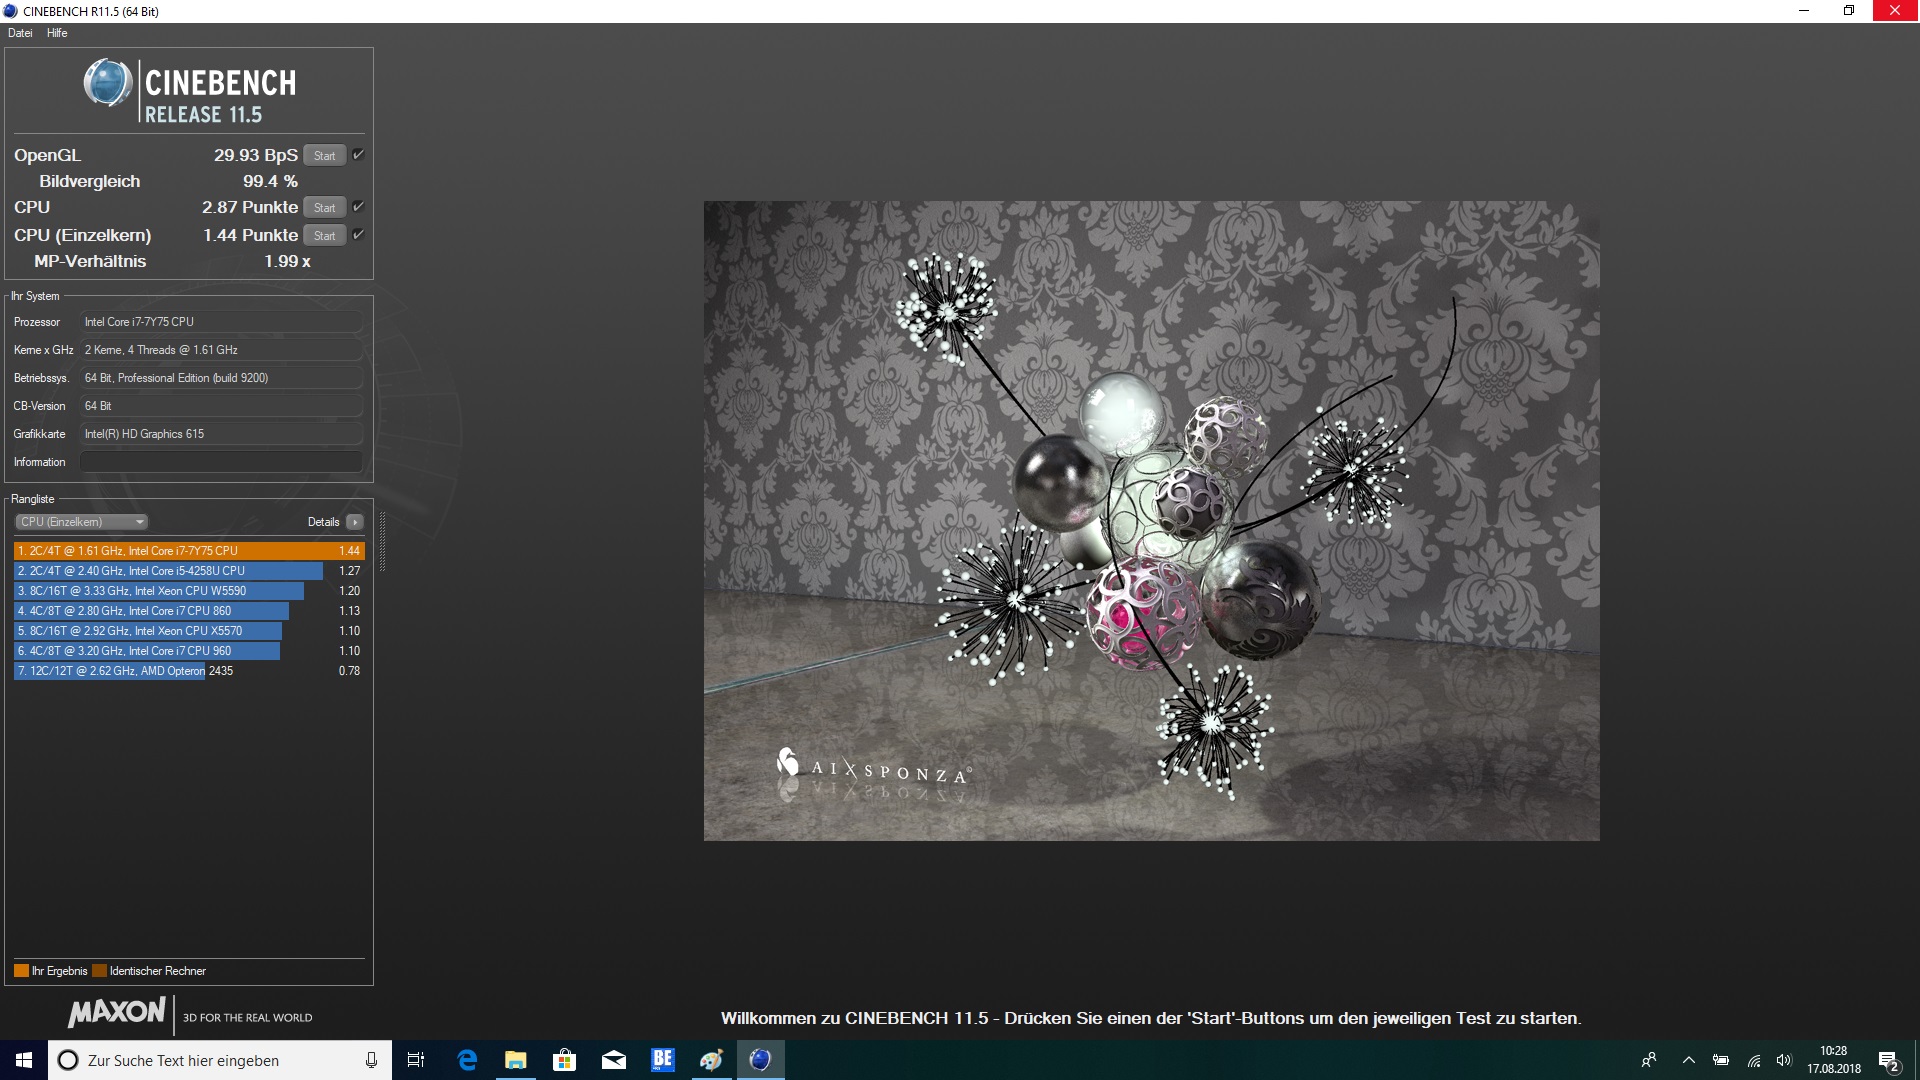Launch Microsoft Edge from the taskbar
Image resolution: width=1920 pixels, height=1080 pixels.
(x=467, y=1060)
